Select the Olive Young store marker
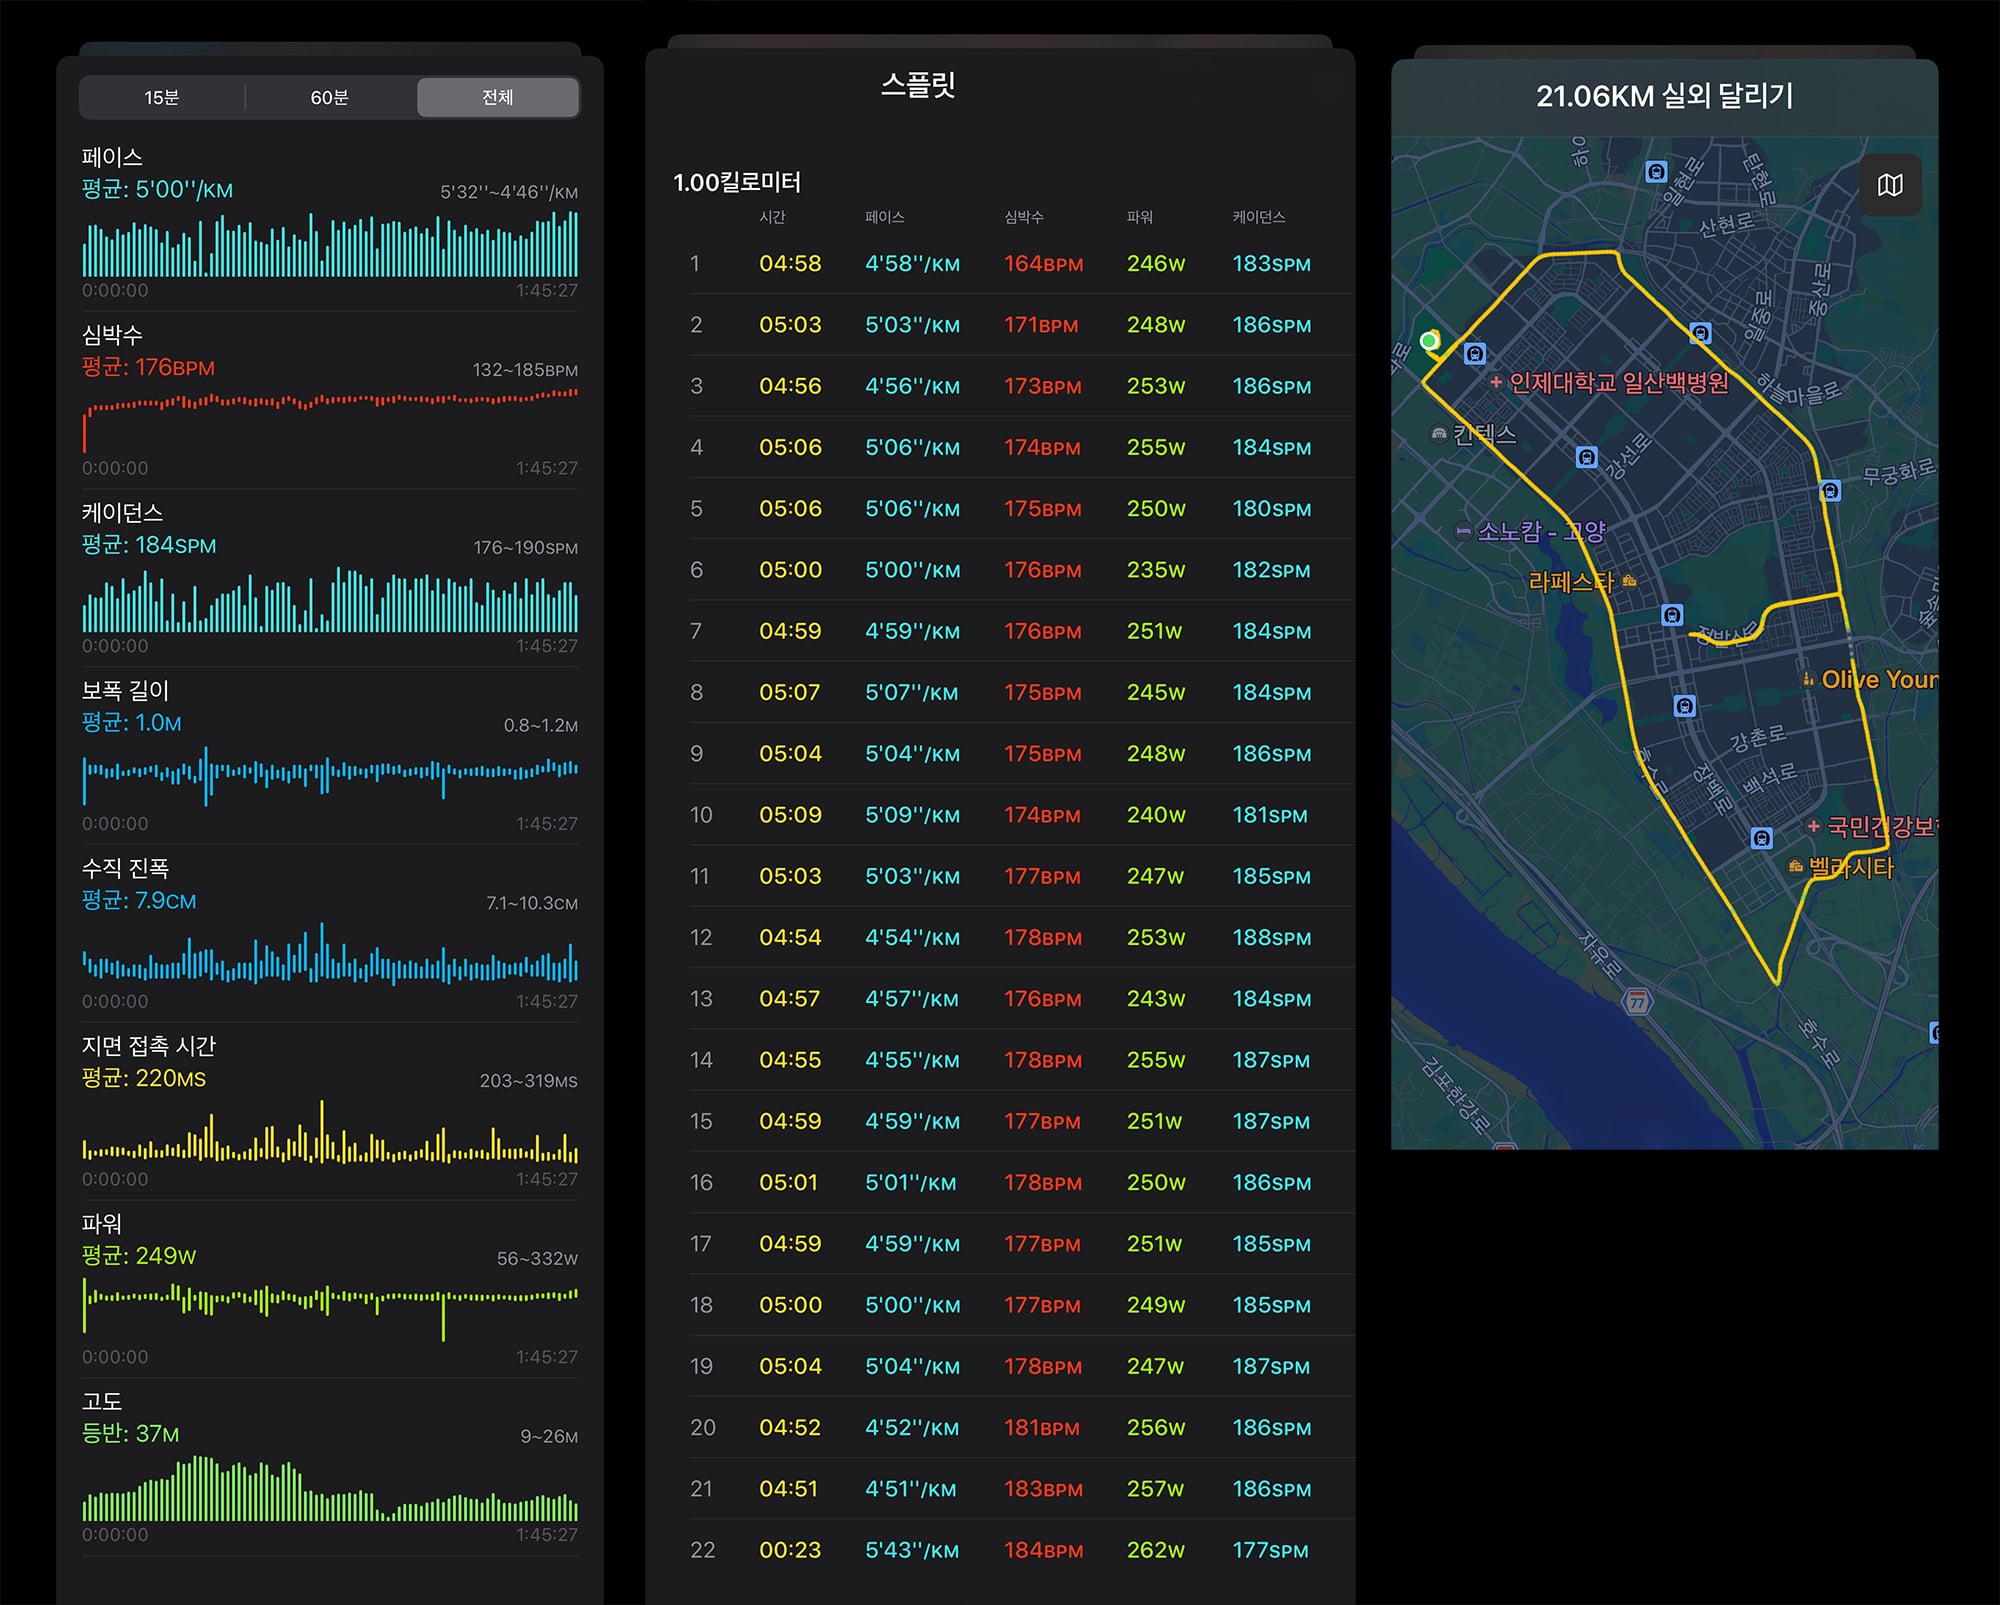 [x=1808, y=679]
